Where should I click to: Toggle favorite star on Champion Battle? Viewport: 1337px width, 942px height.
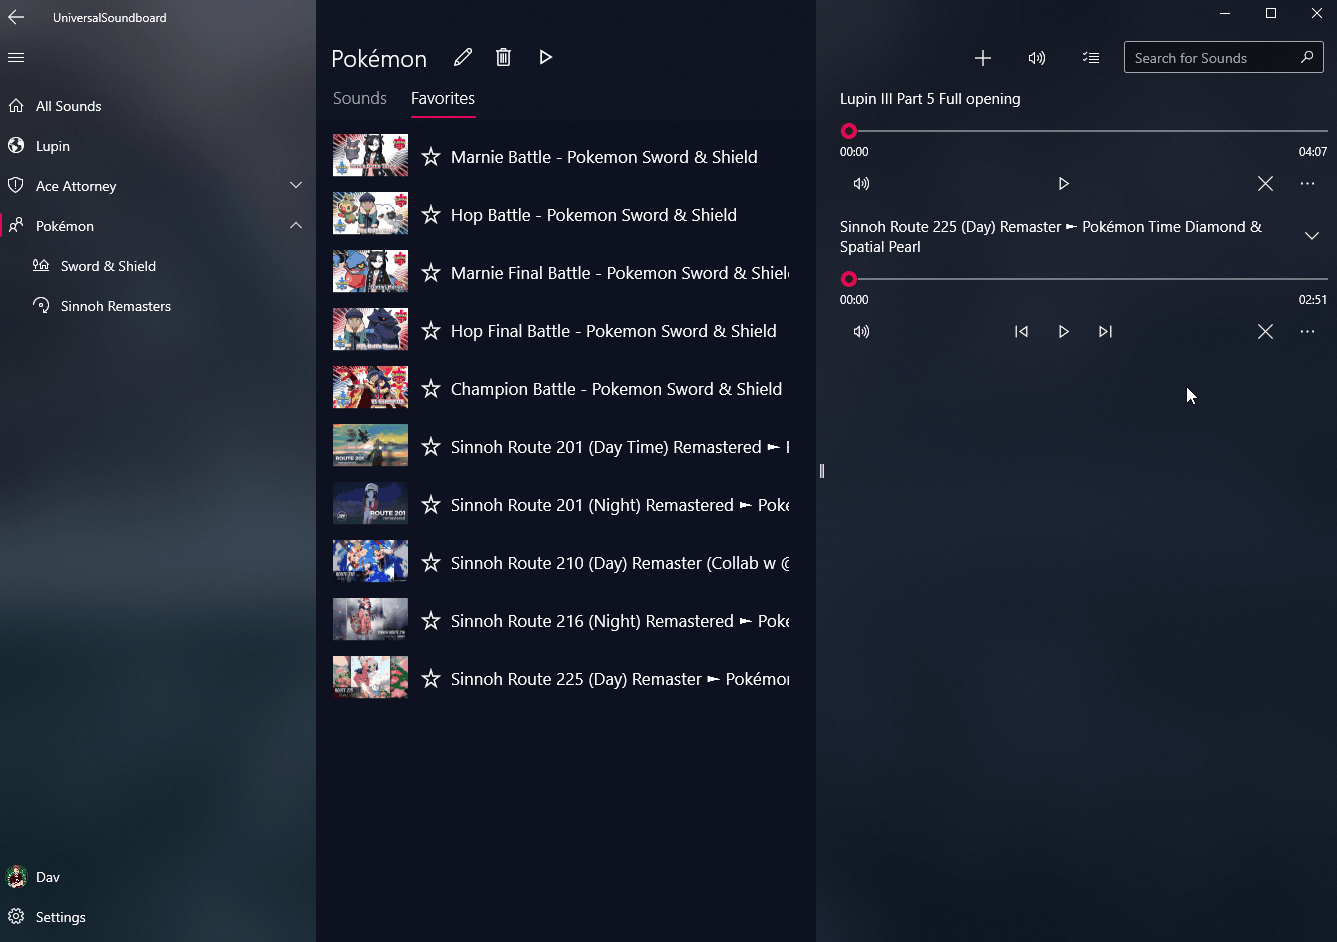click(430, 389)
